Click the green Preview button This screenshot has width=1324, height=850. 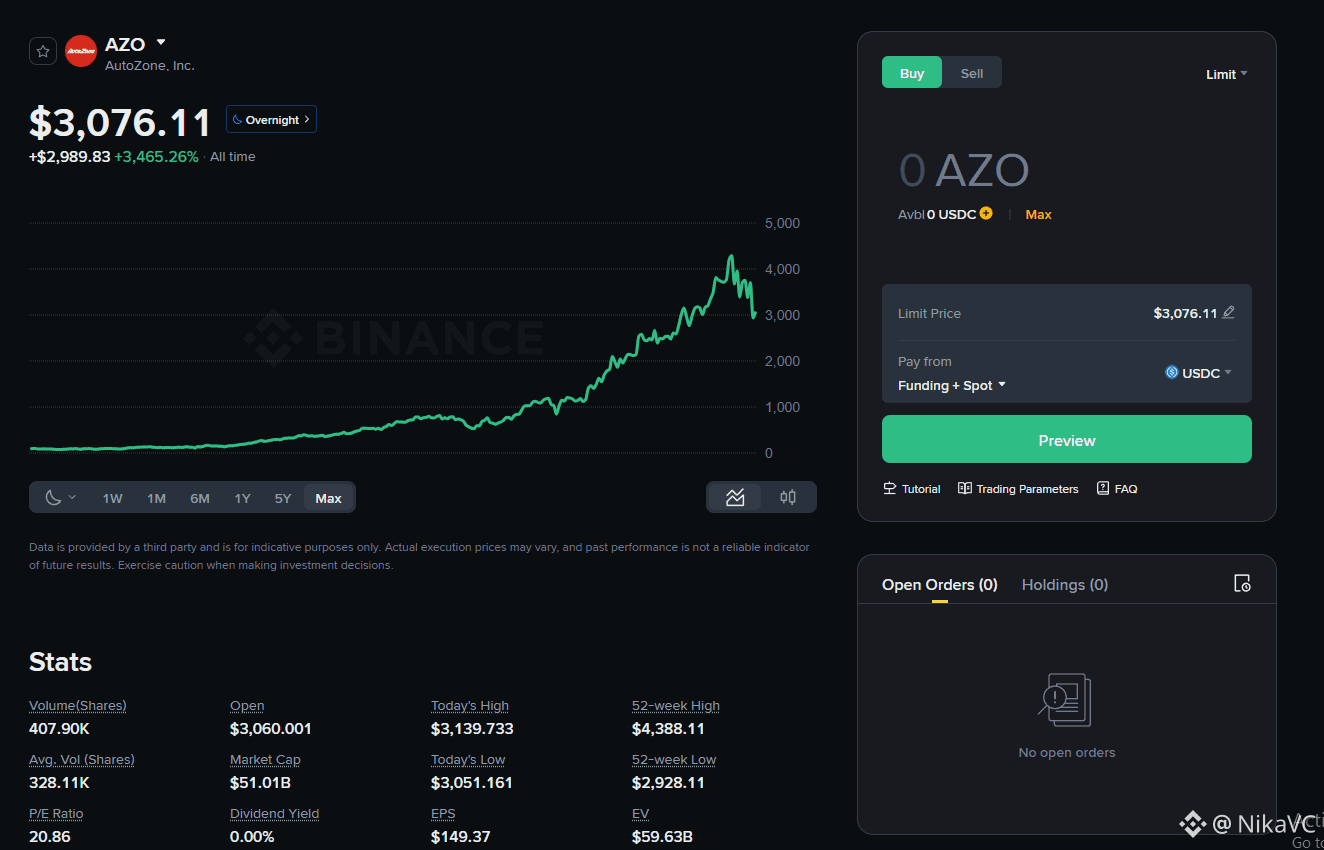pyautogui.click(x=1067, y=439)
